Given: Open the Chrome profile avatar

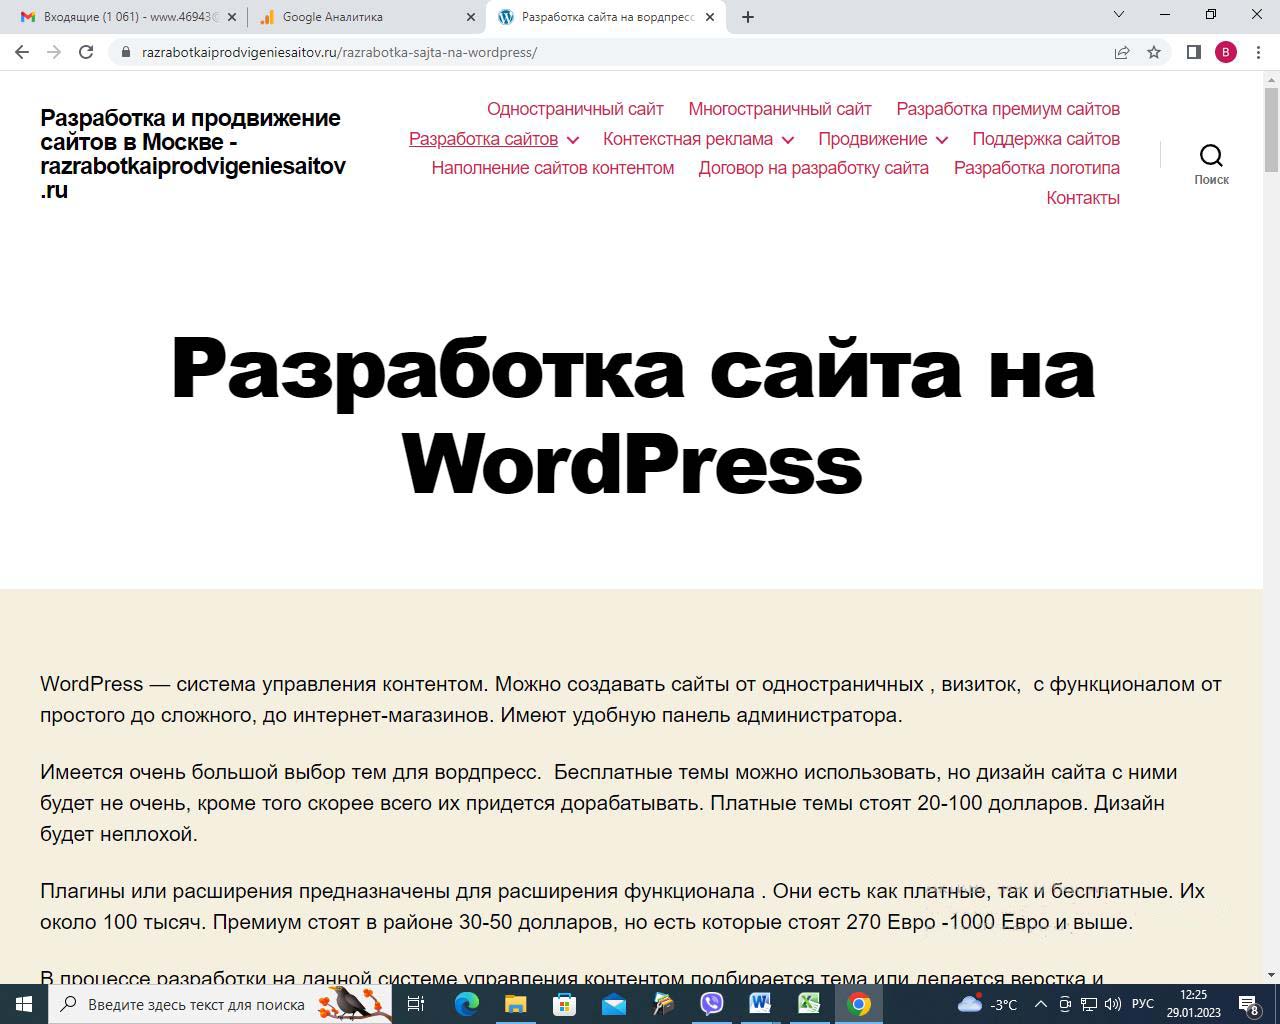Looking at the screenshot, I should coord(1226,52).
